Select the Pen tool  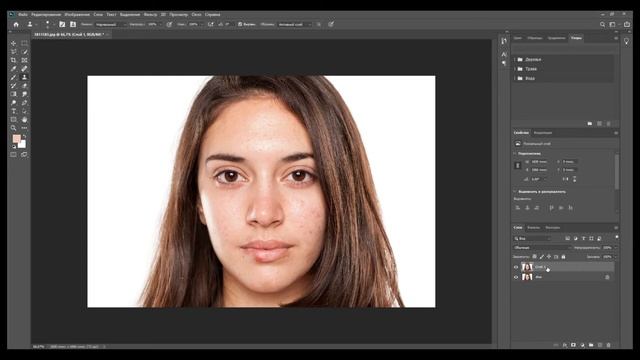(24, 103)
